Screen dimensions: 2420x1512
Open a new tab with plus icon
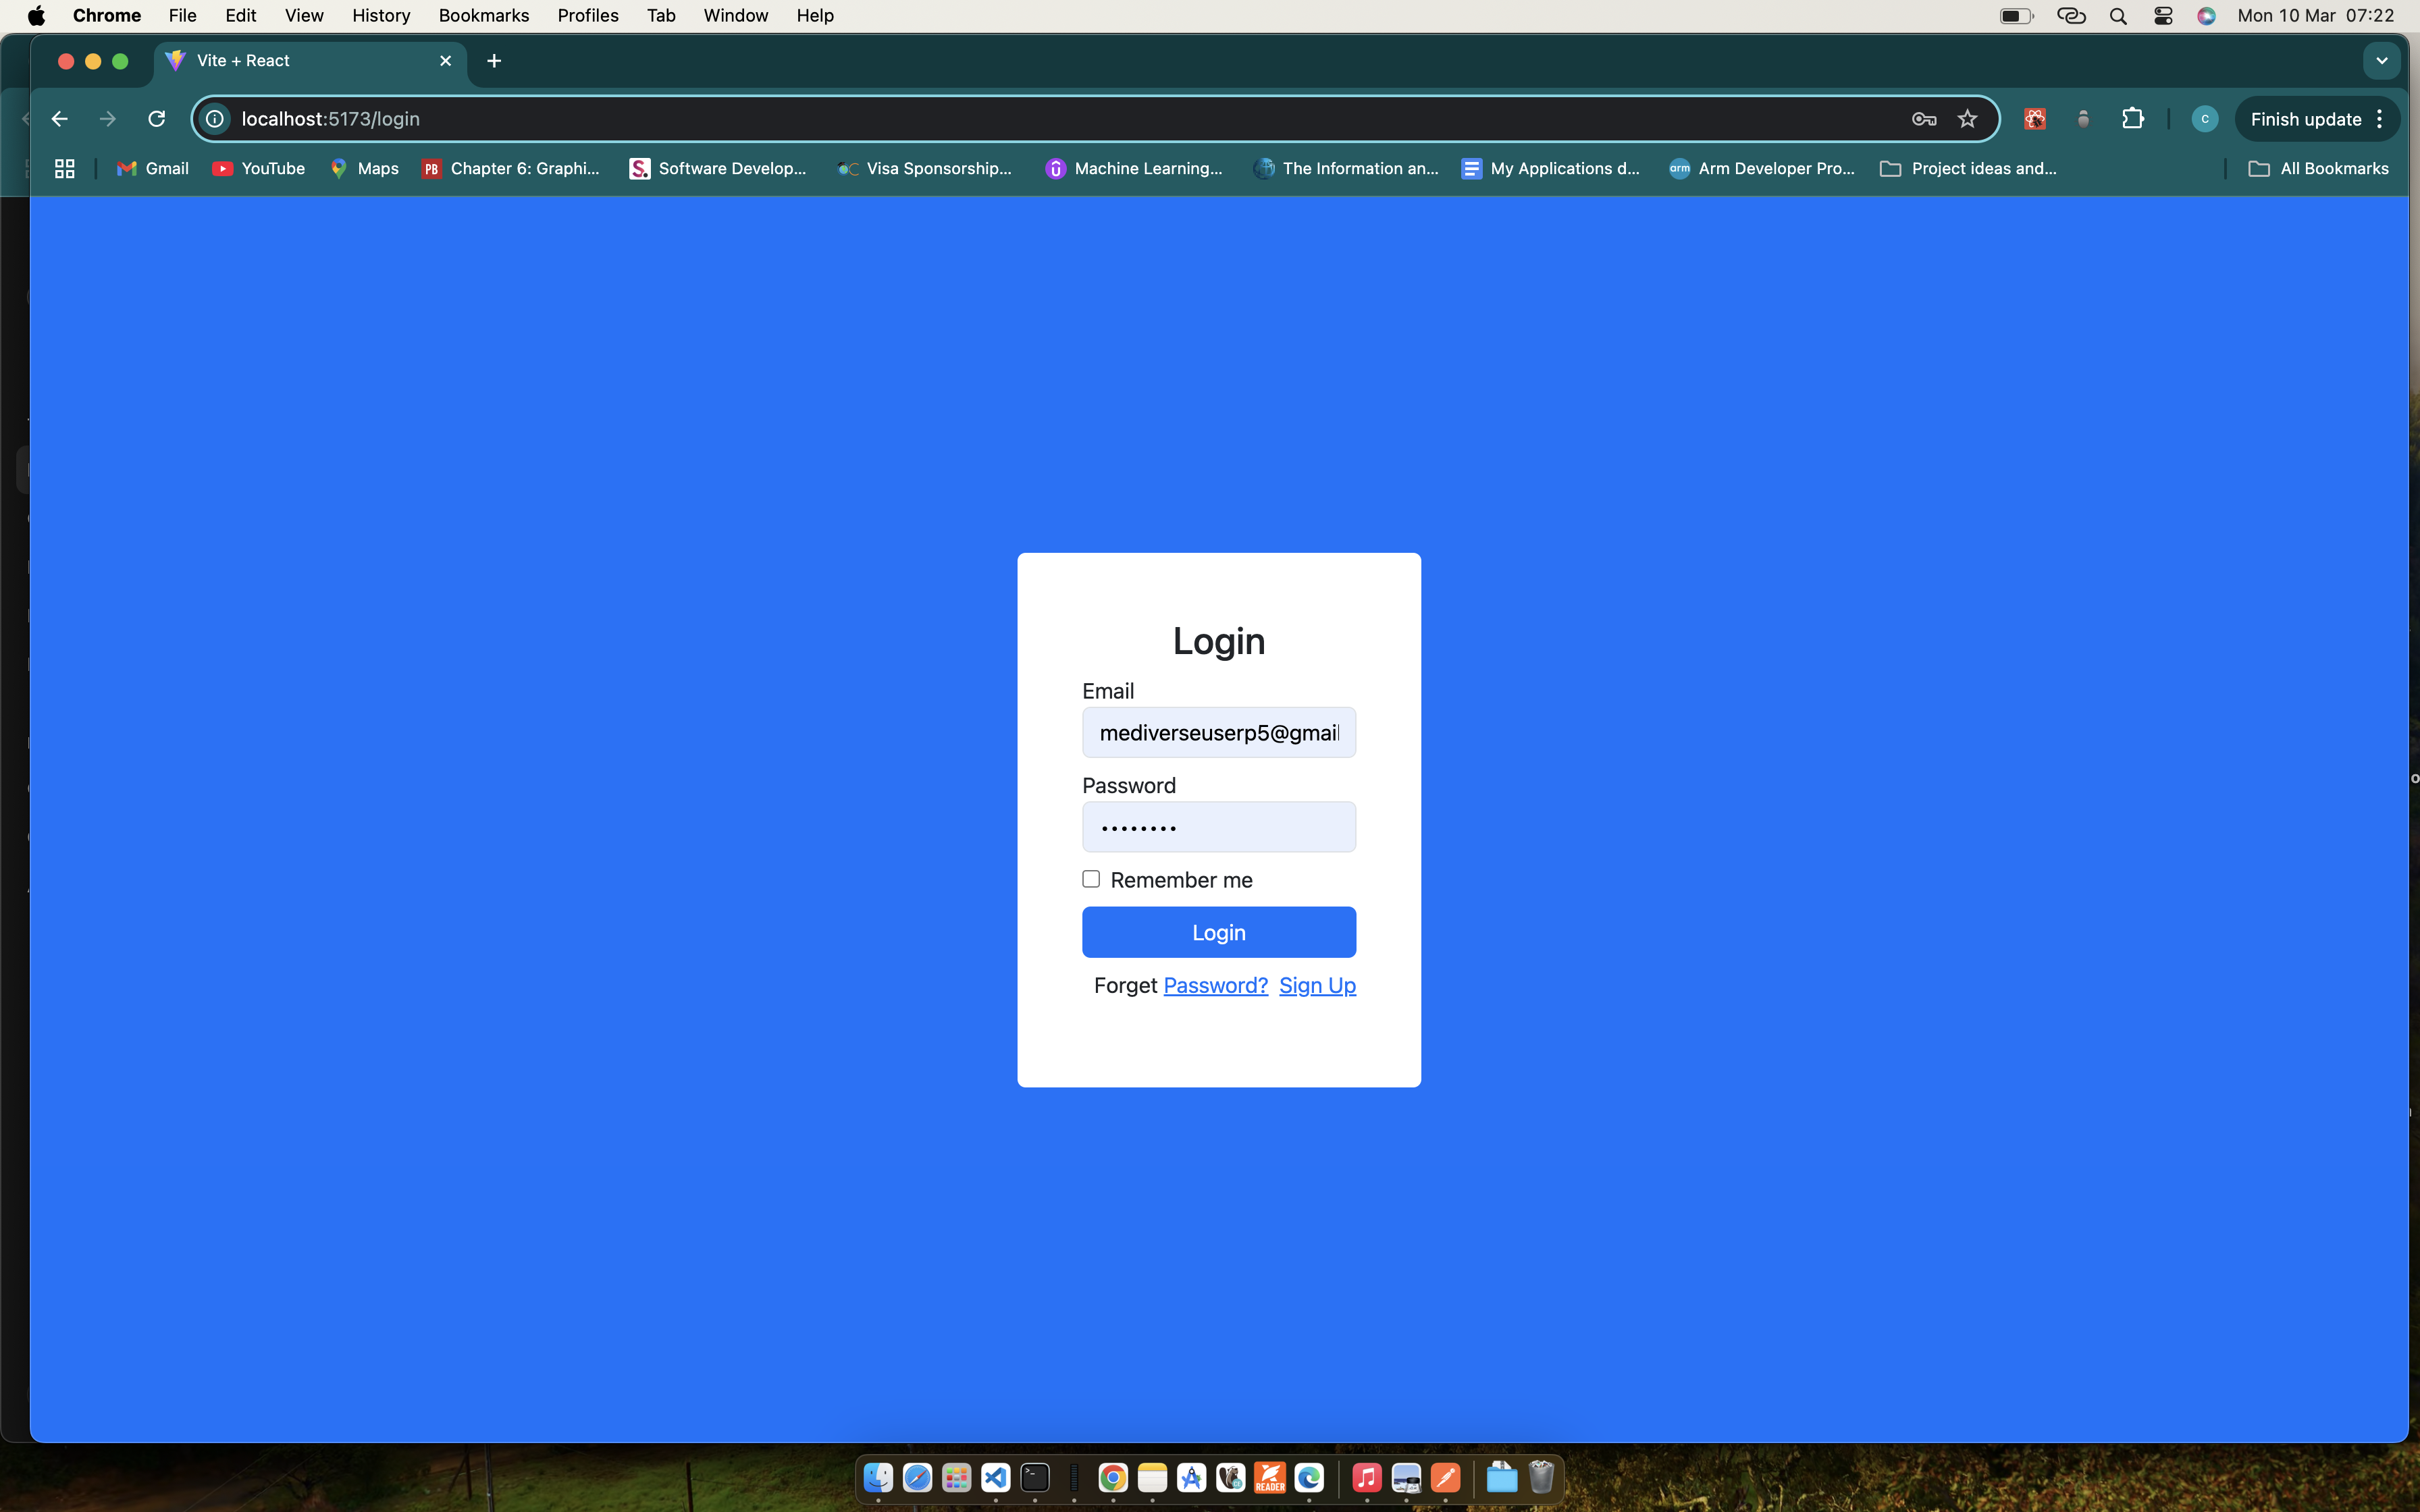pos(494,61)
